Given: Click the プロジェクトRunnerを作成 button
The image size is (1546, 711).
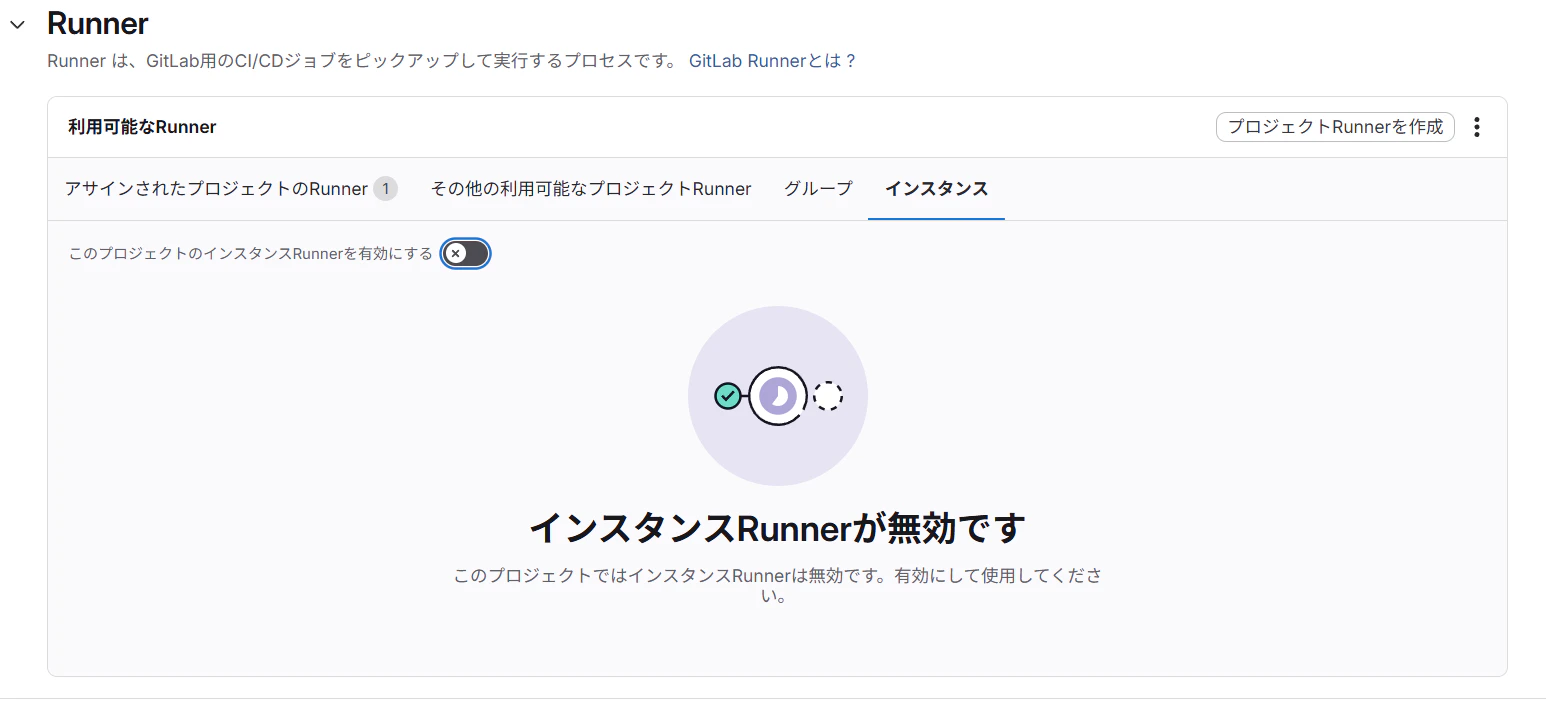Looking at the screenshot, I should (x=1335, y=127).
